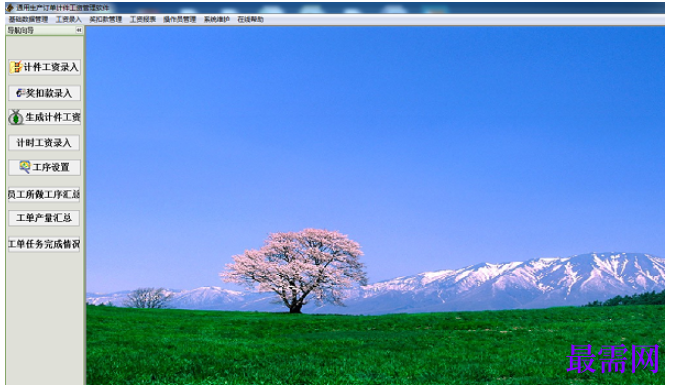Click the 生成计件工资 button
The height and width of the screenshot is (390, 678).
(44, 117)
